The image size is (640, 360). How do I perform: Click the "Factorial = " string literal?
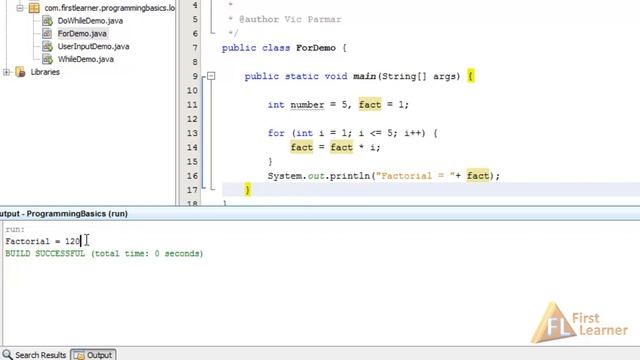(416, 176)
